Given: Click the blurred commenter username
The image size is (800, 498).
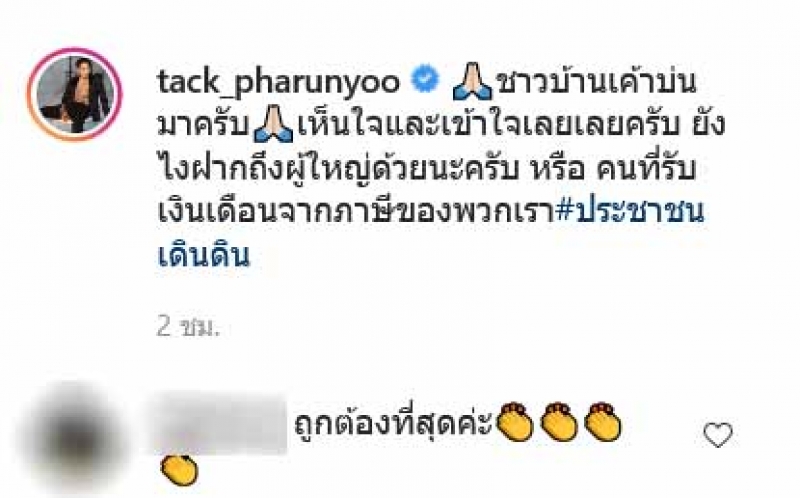Looking at the screenshot, I should tap(220, 423).
